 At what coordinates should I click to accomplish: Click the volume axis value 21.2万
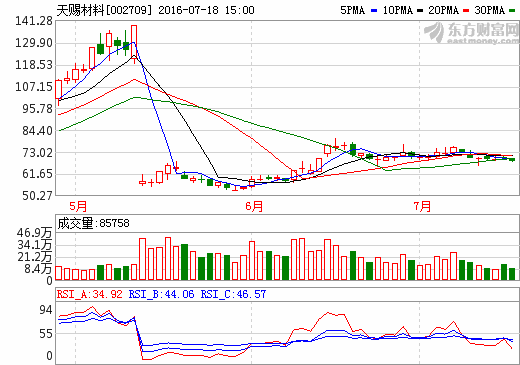click(x=35, y=257)
